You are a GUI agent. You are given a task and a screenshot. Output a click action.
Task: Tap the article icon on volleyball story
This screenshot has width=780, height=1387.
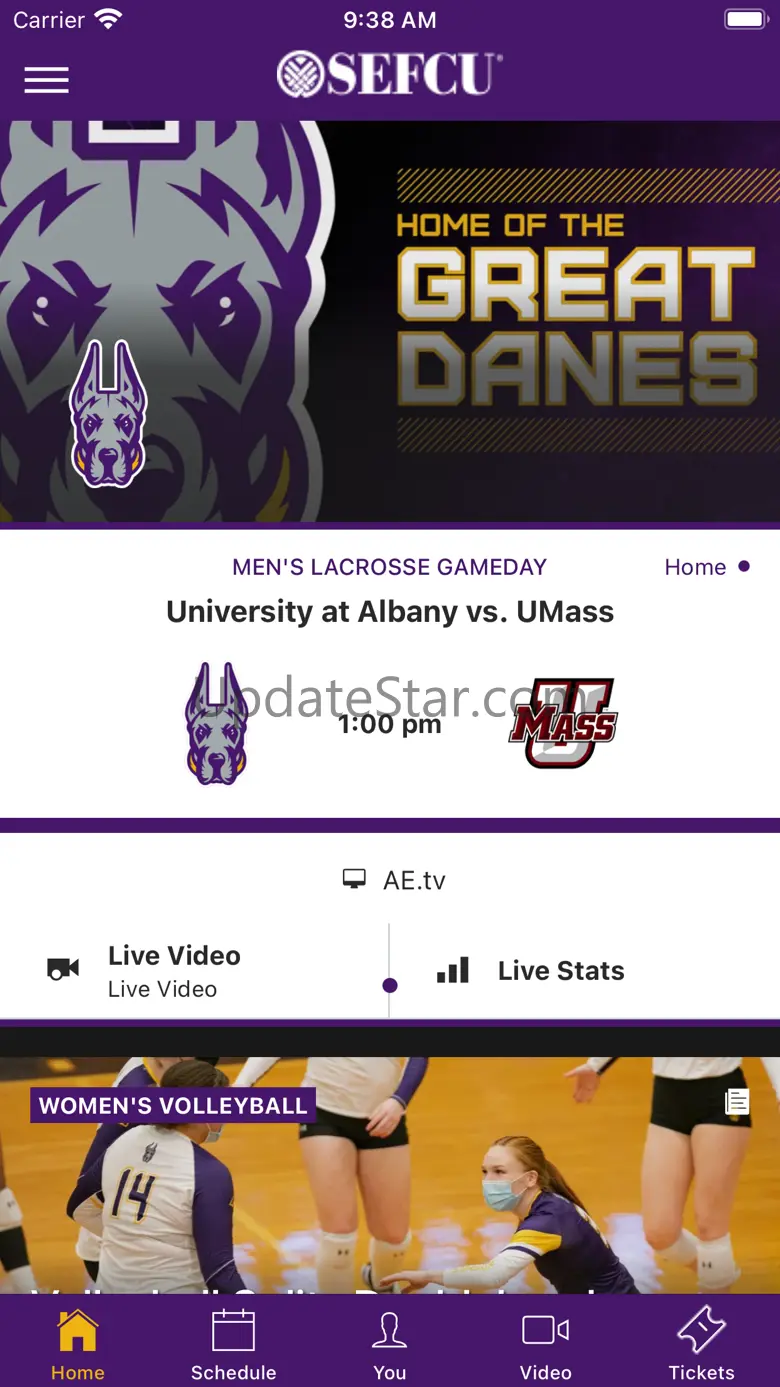(x=737, y=1102)
